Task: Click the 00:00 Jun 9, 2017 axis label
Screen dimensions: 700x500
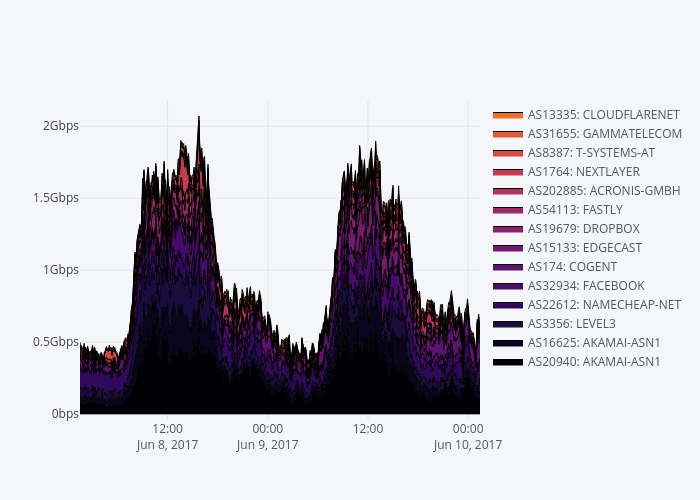Action: pyautogui.click(x=267, y=437)
